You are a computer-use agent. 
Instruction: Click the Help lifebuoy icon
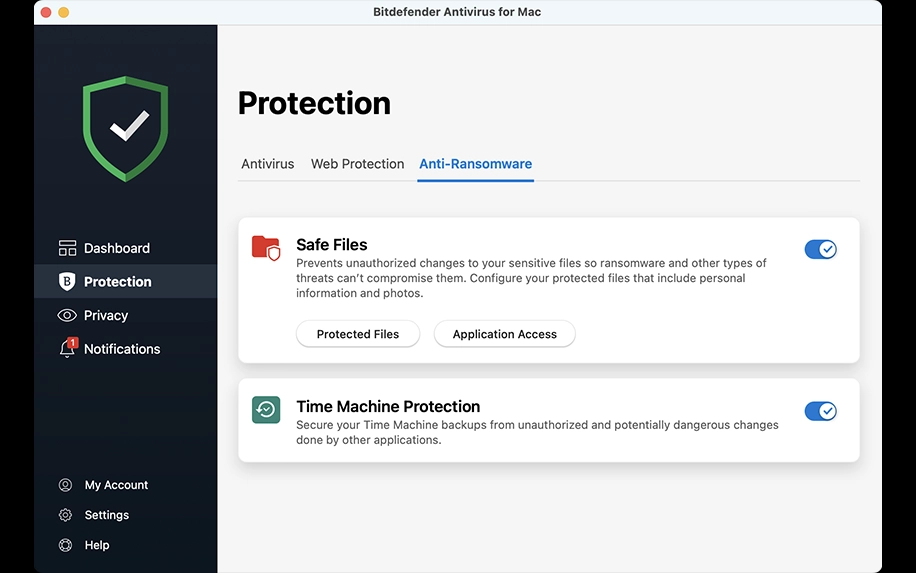coord(65,545)
